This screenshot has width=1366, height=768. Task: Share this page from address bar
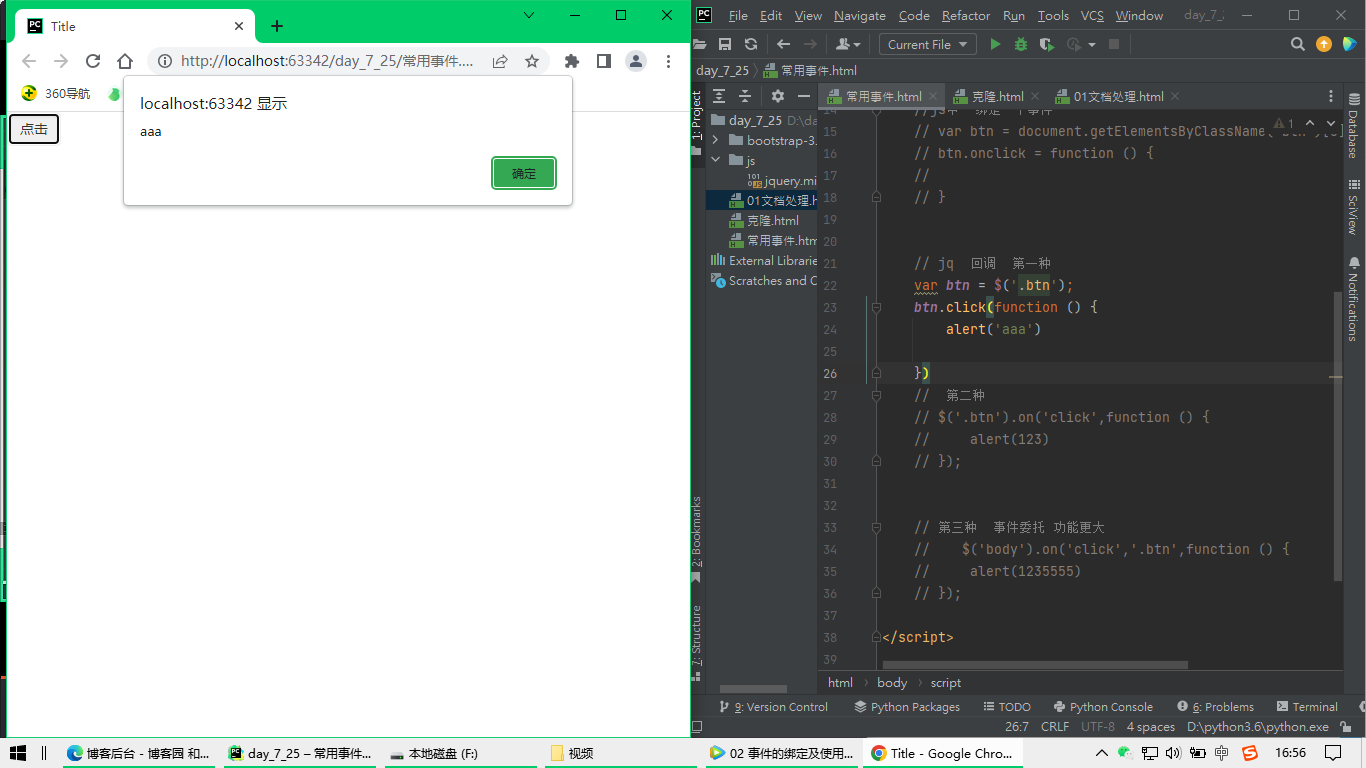(x=500, y=61)
